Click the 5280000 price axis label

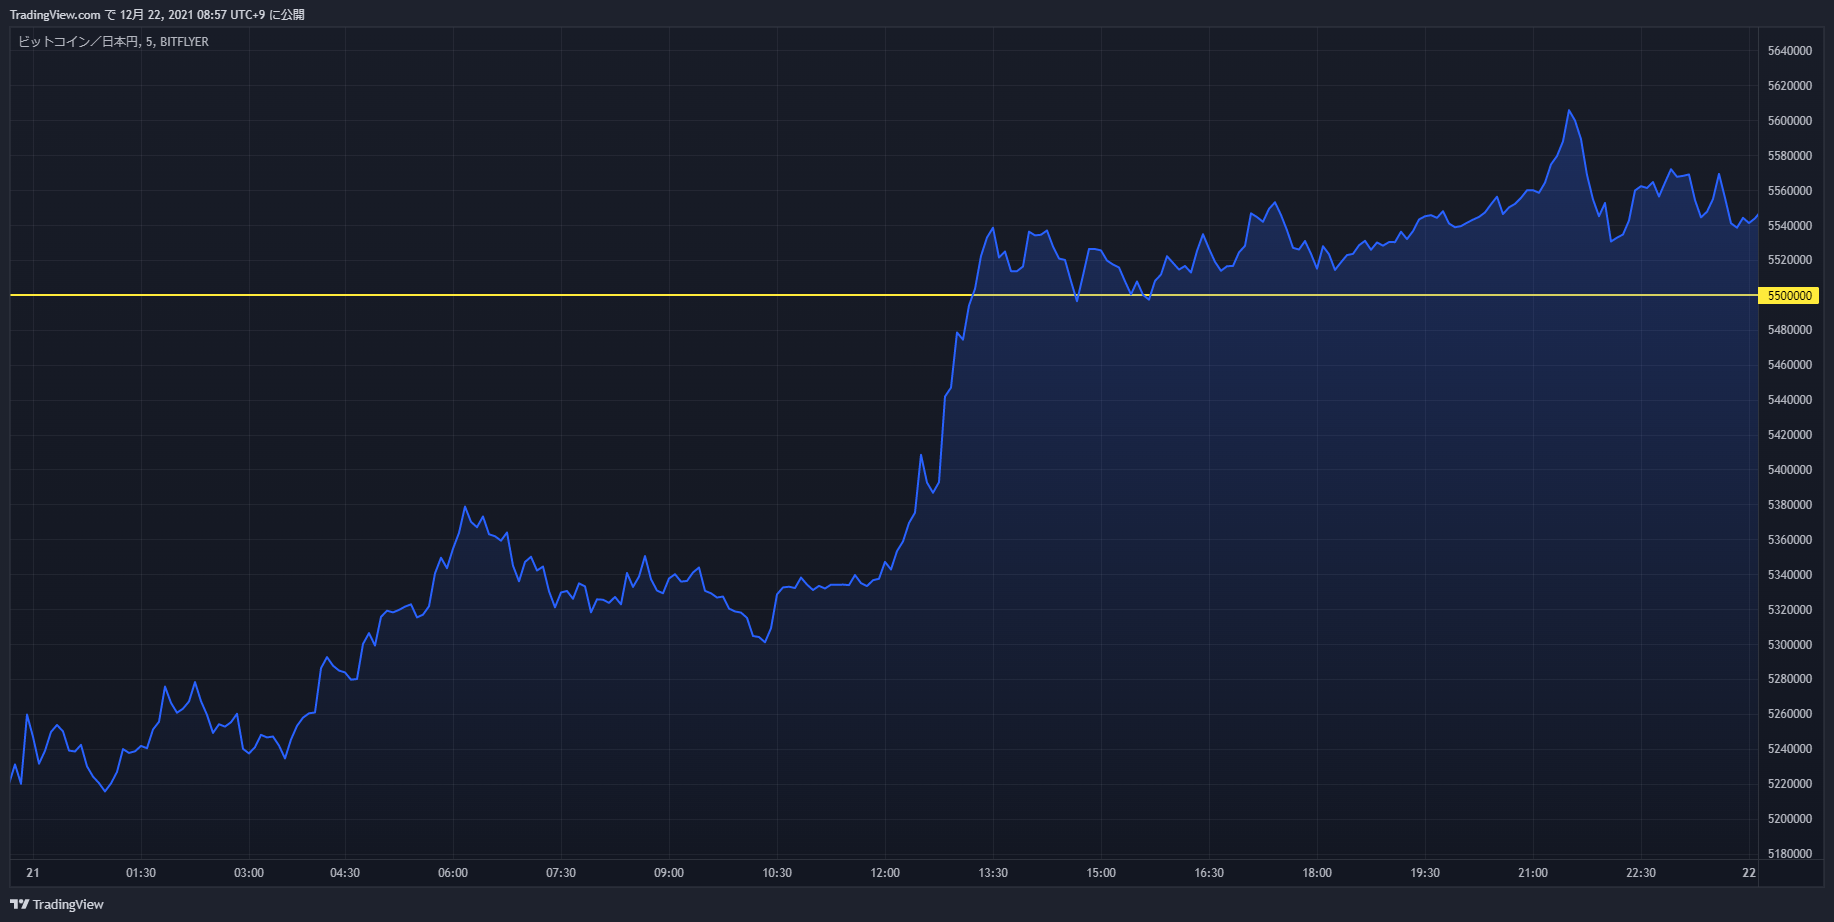tap(1790, 679)
